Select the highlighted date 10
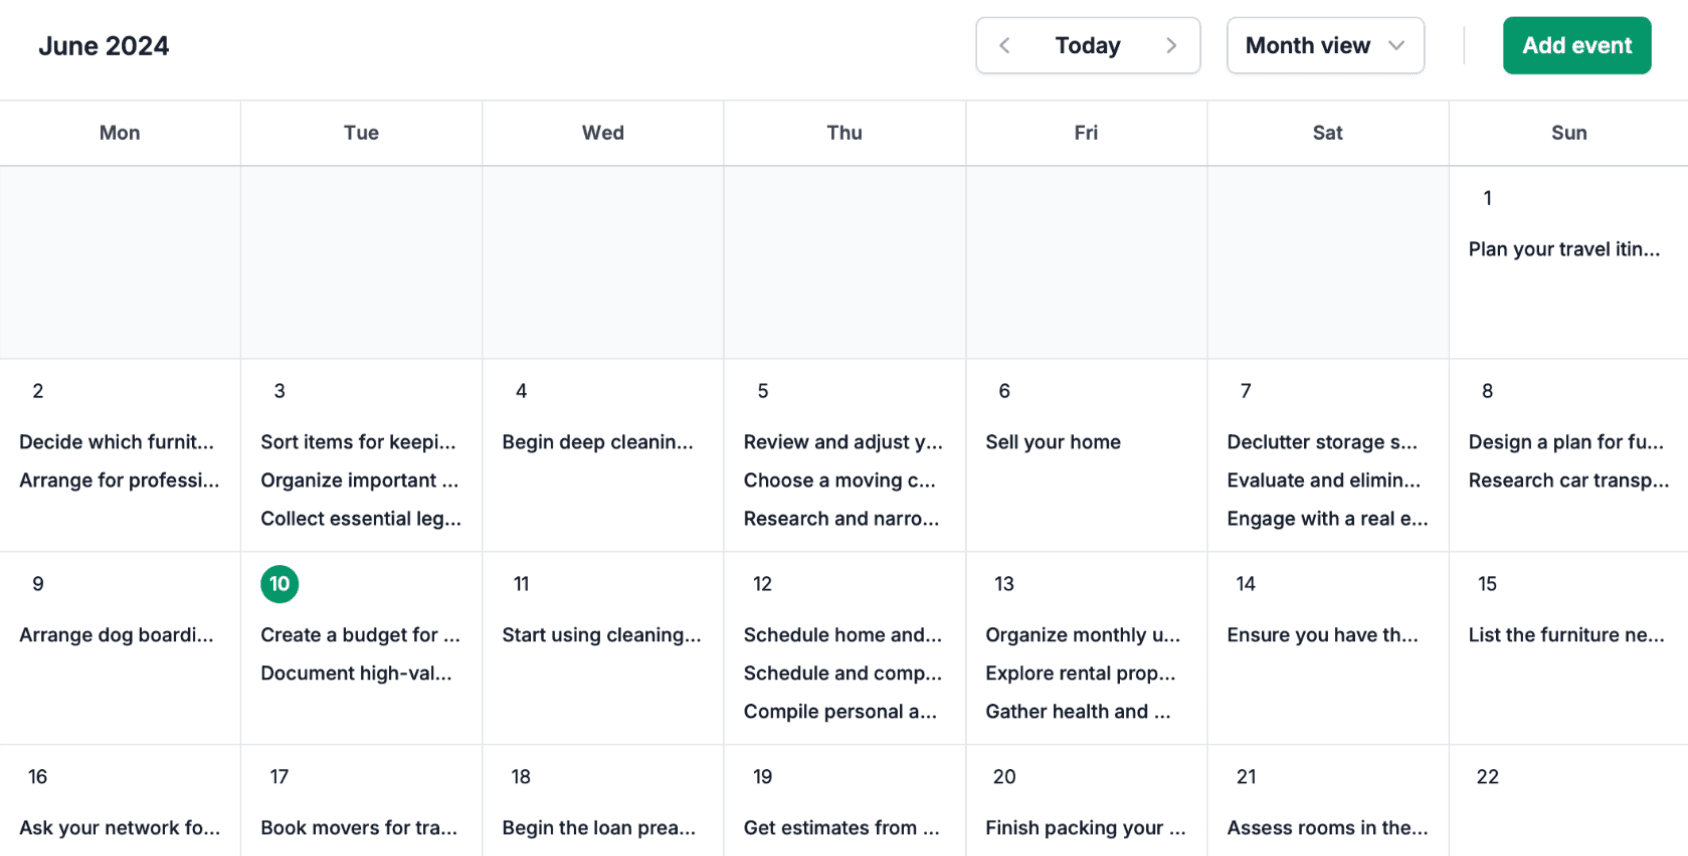 pos(279,584)
